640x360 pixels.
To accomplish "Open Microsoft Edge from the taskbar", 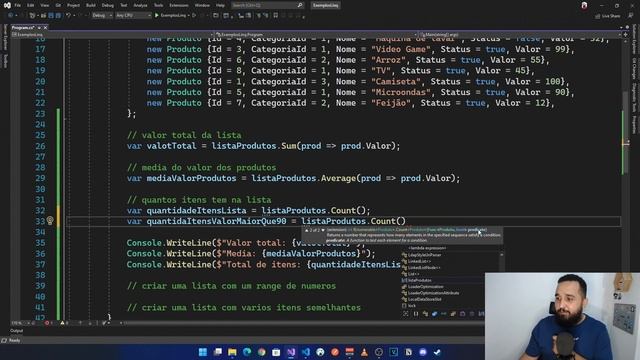I will (247, 352).
